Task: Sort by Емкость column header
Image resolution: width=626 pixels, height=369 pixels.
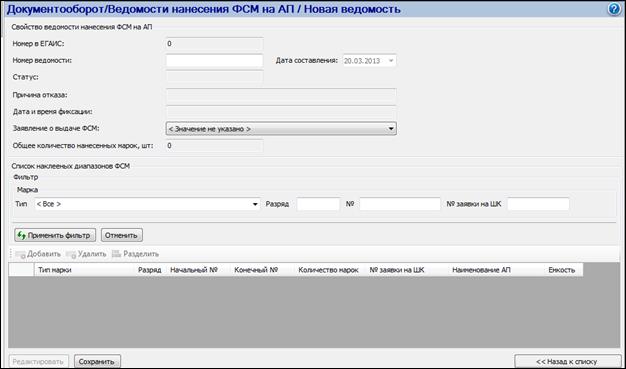Action: tap(564, 270)
